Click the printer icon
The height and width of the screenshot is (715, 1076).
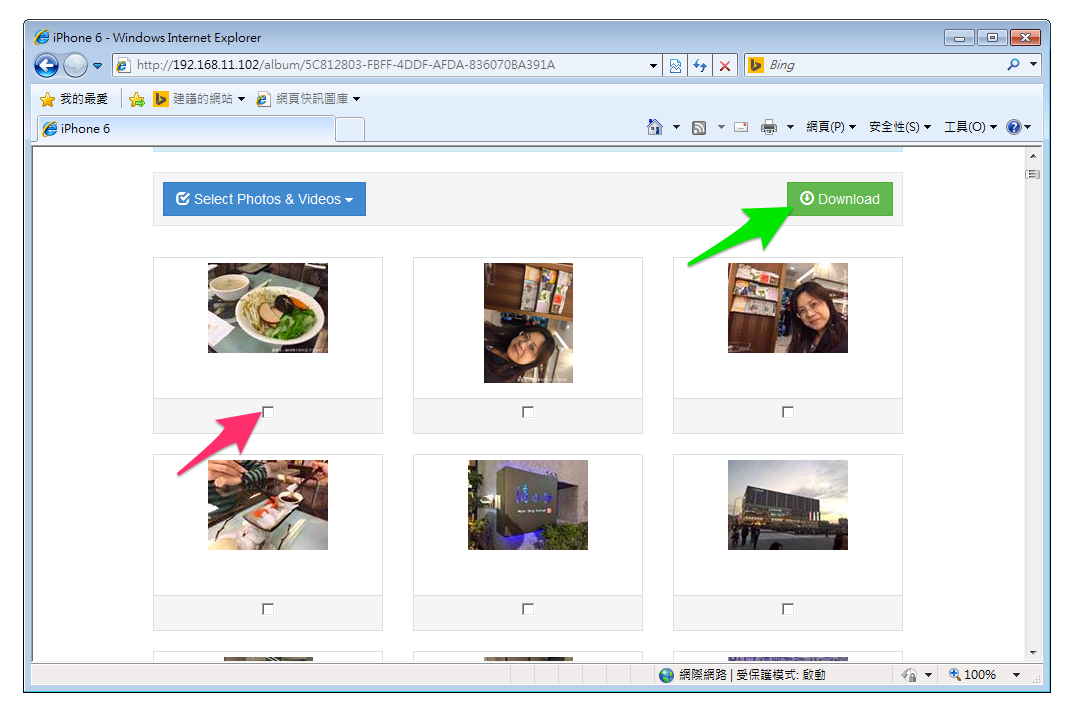[769, 127]
